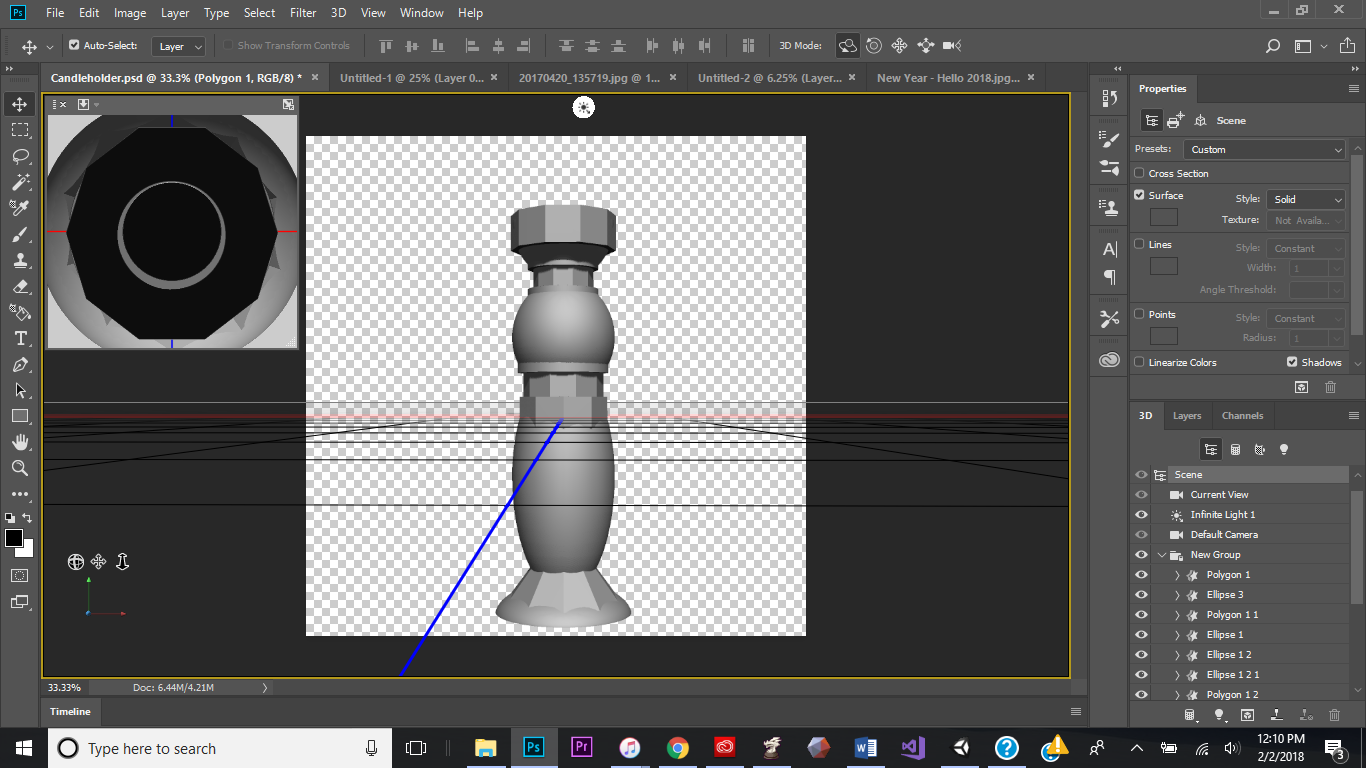Image resolution: width=1366 pixels, height=768 pixels.
Task: Collapse the New Group tree in 3D panel
Action: [1162, 554]
